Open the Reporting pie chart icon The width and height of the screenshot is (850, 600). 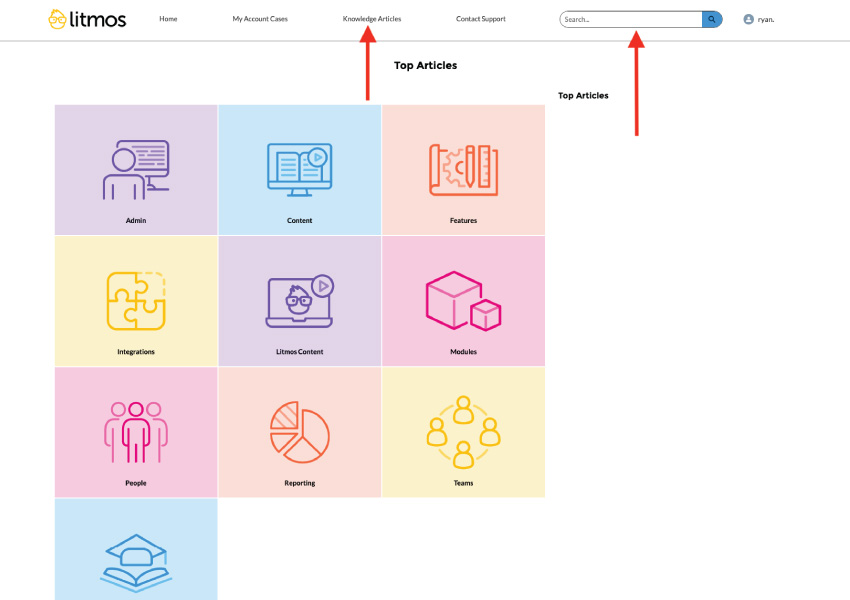299,431
